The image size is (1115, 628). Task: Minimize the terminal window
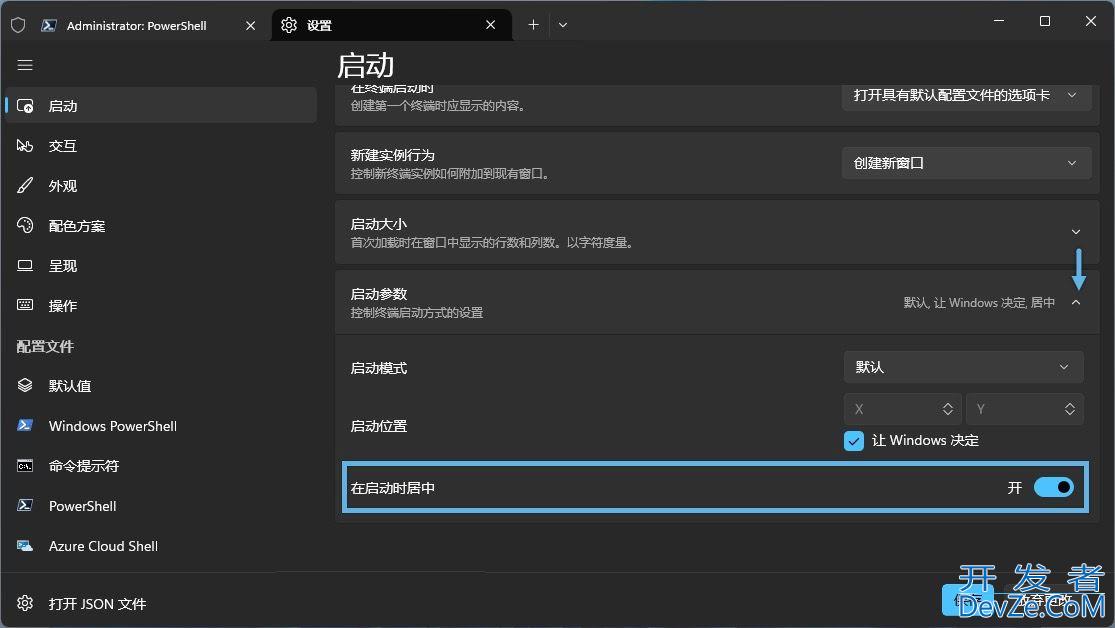(x=999, y=21)
